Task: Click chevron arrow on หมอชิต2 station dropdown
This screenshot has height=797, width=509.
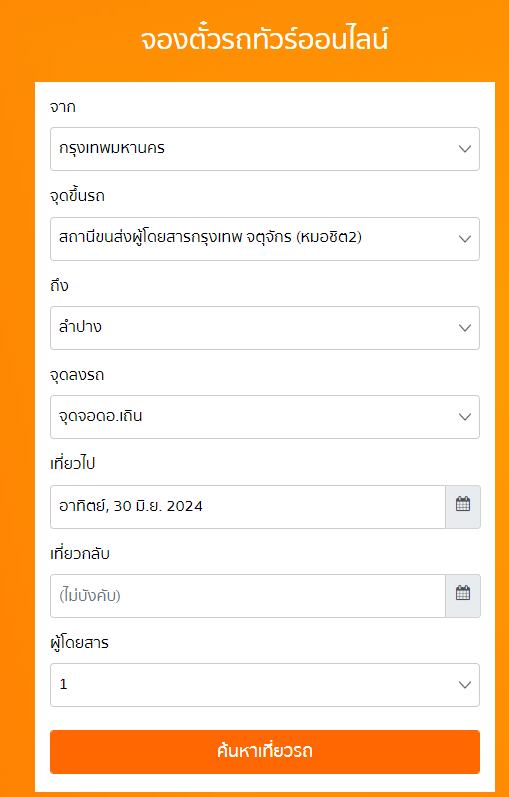Action: point(464,239)
